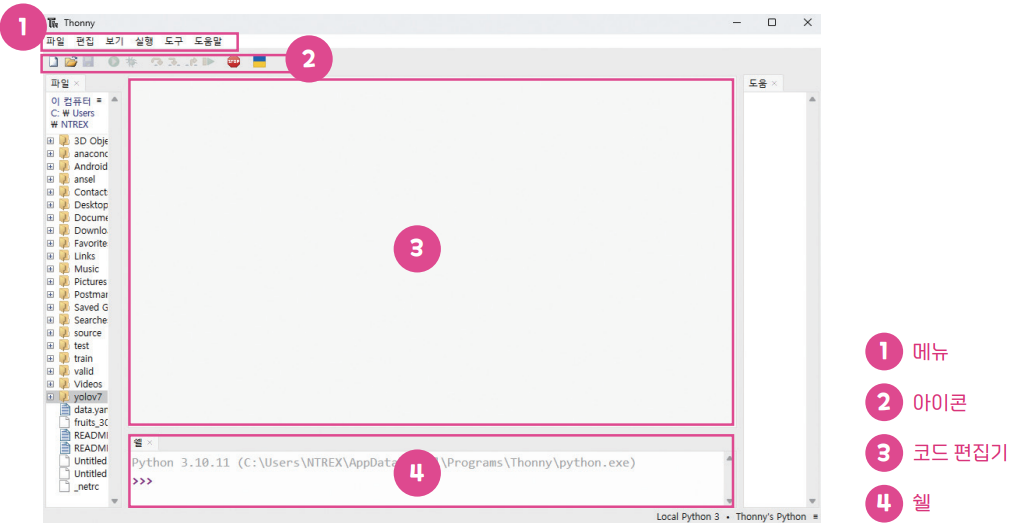The width and height of the screenshot is (1013, 528).
Task: Expand the anaconda folder node
Action: 50,154
